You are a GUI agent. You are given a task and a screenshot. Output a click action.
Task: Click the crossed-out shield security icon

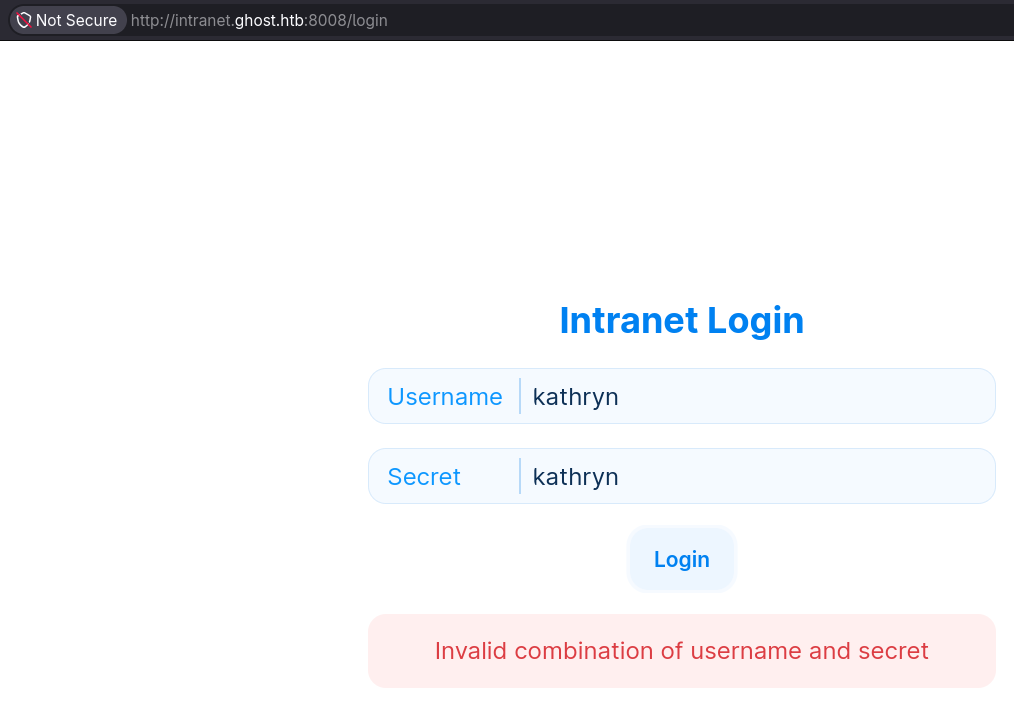tap(24, 20)
